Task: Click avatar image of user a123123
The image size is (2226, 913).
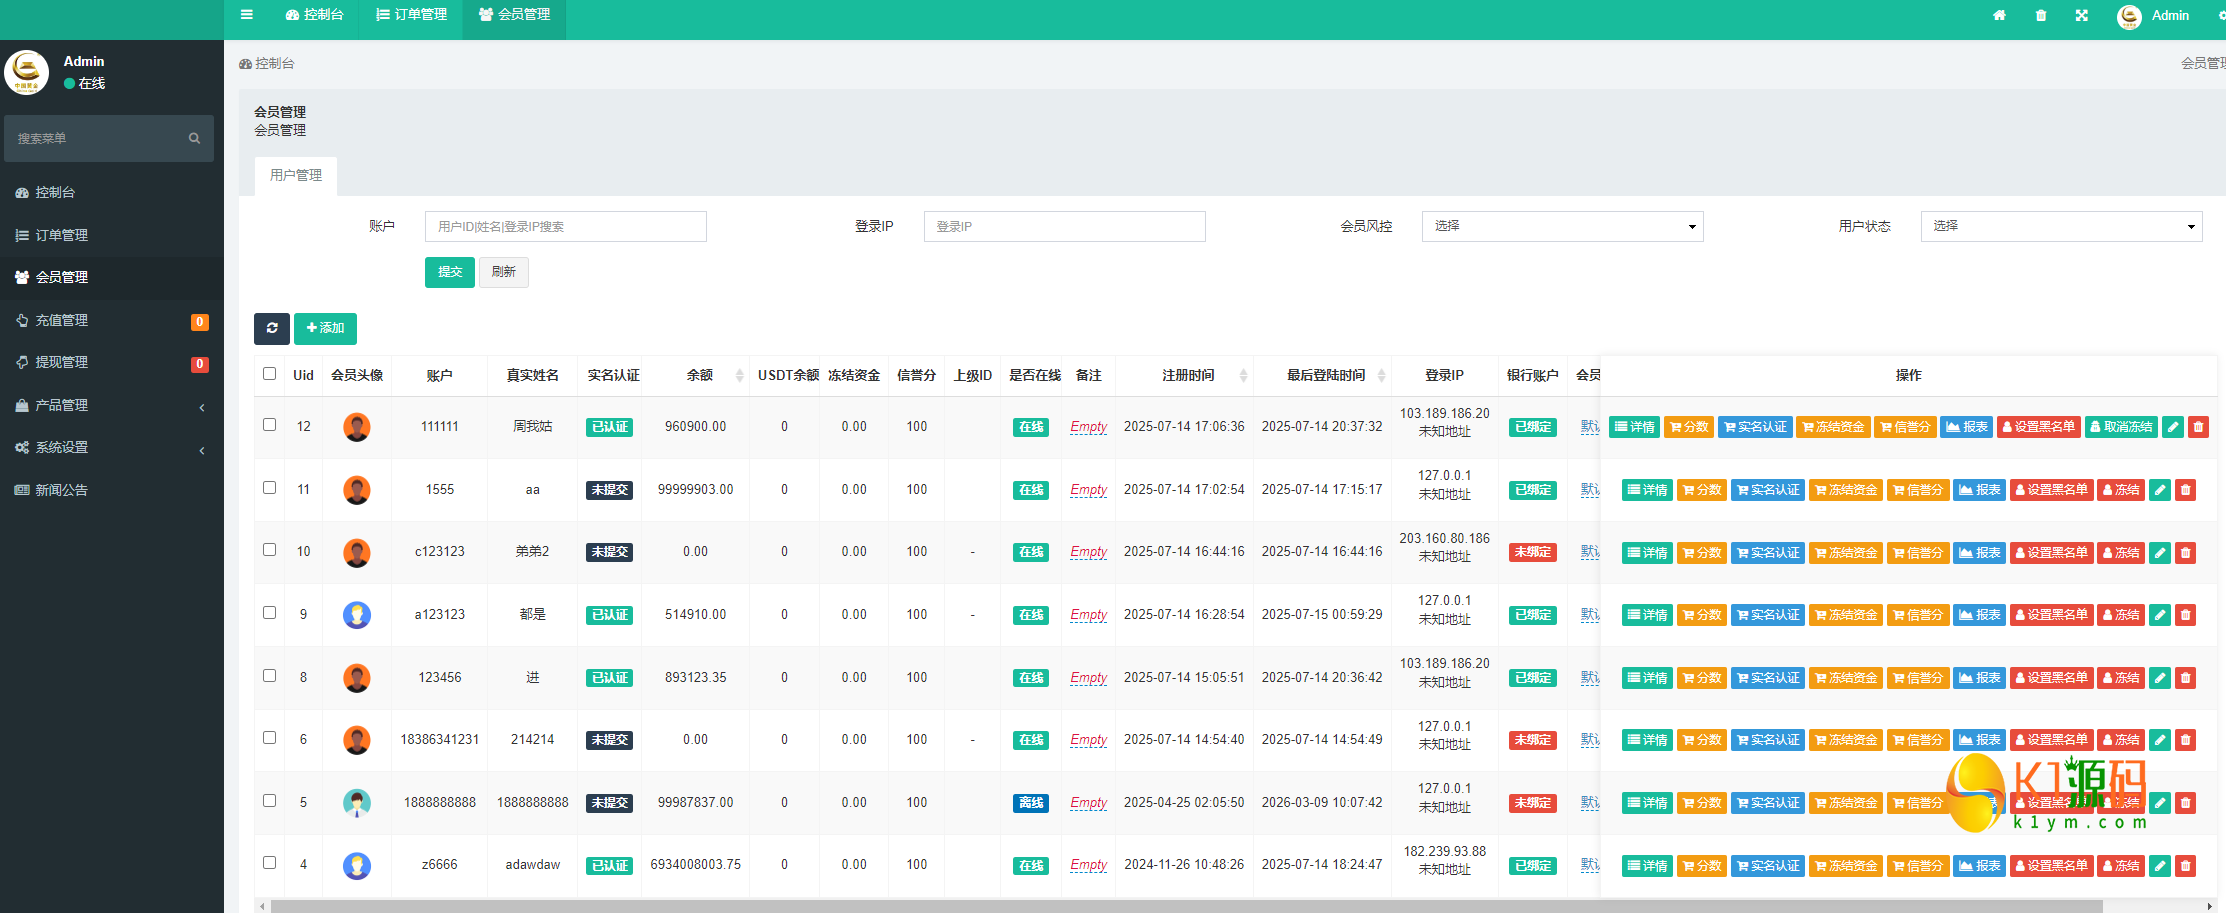Action: point(357,615)
